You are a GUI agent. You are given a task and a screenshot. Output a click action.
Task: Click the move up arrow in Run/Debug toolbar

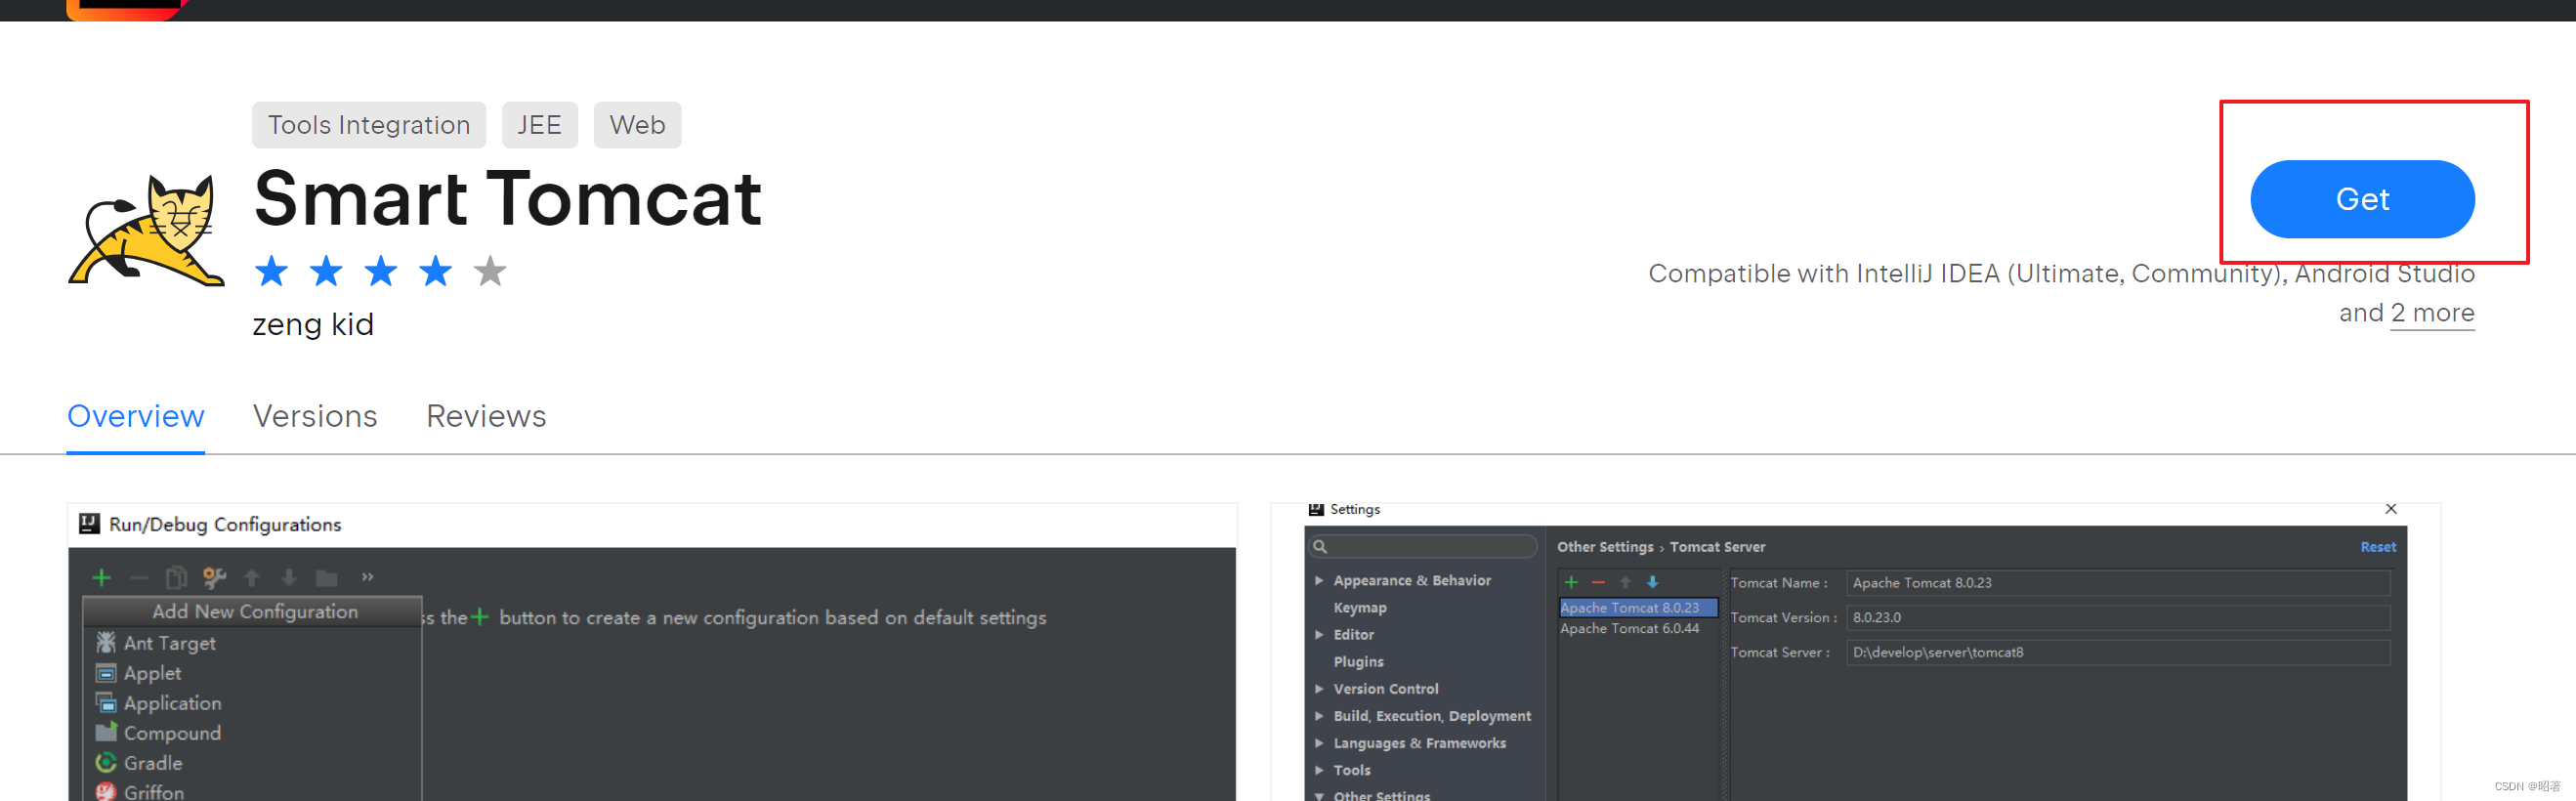pyautogui.click(x=252, y=577)
